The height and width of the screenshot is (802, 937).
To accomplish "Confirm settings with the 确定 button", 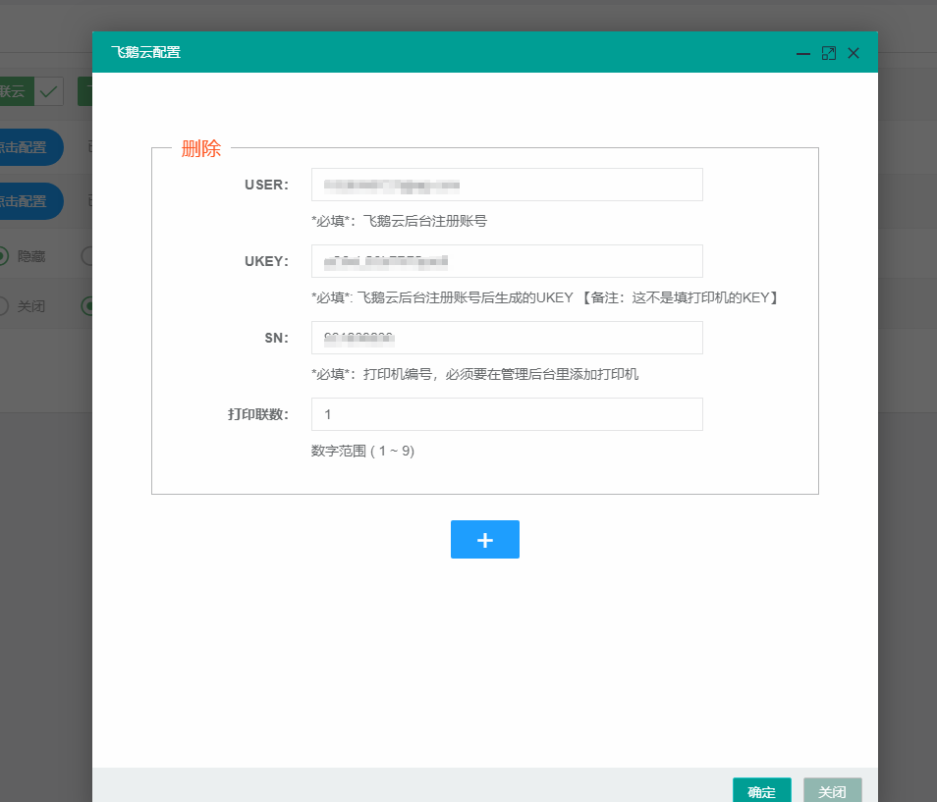I will click(x=762, y=790).
